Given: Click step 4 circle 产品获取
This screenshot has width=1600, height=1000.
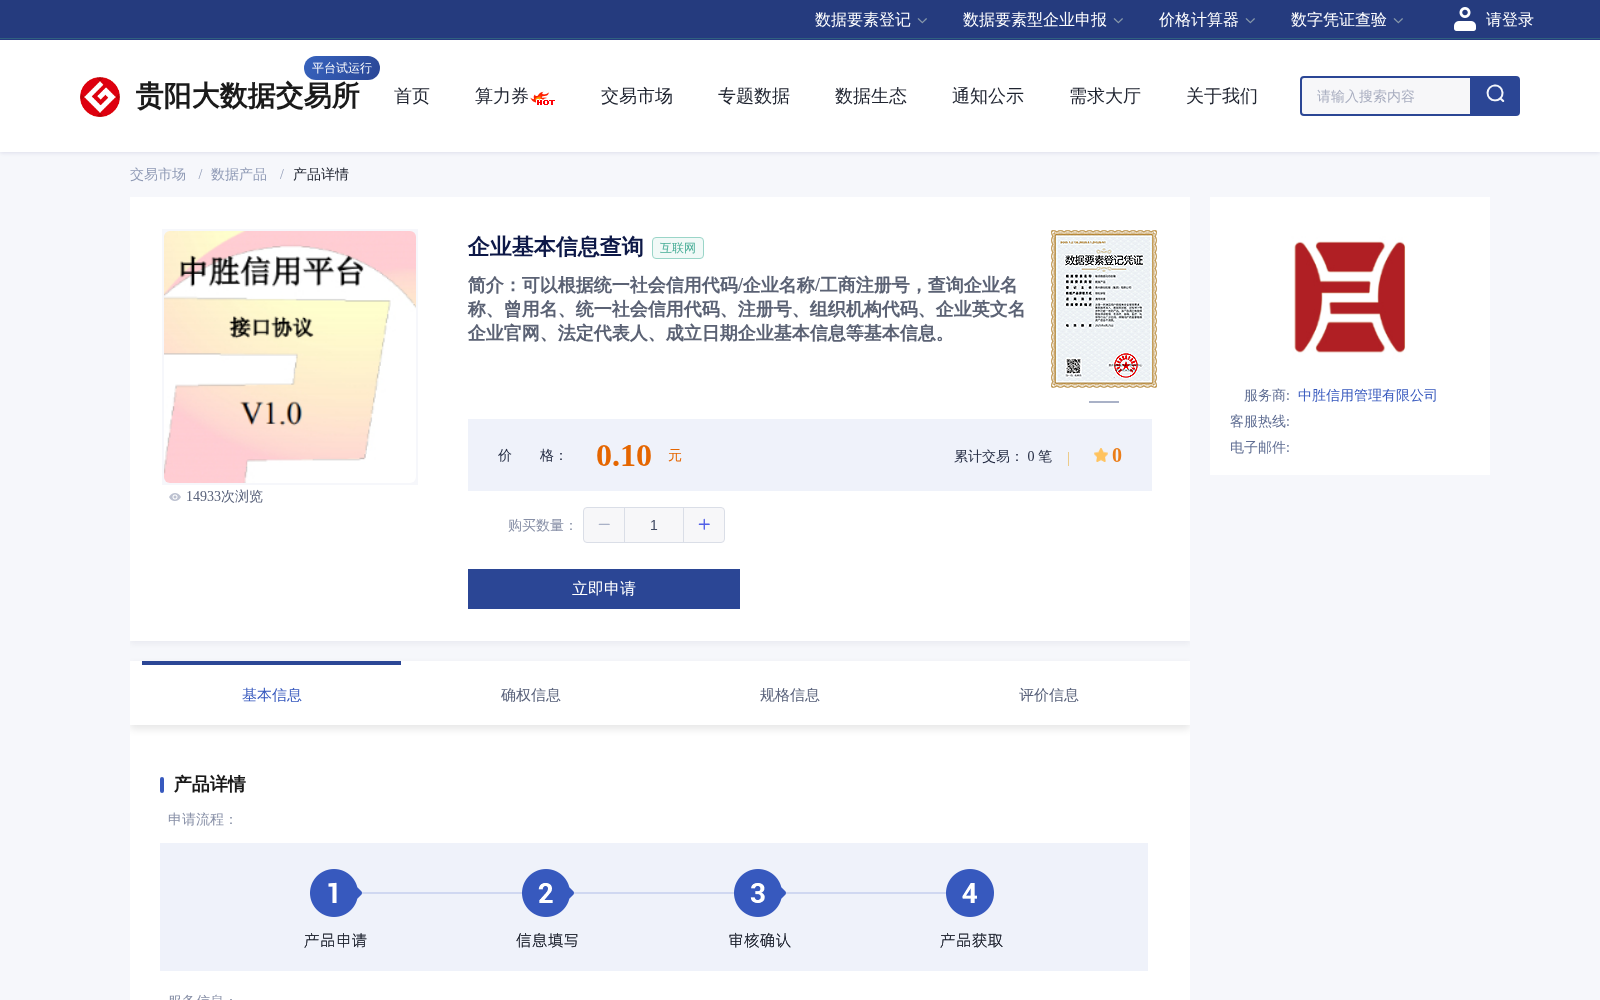Looking at the screenshot, I should (970, 893).
